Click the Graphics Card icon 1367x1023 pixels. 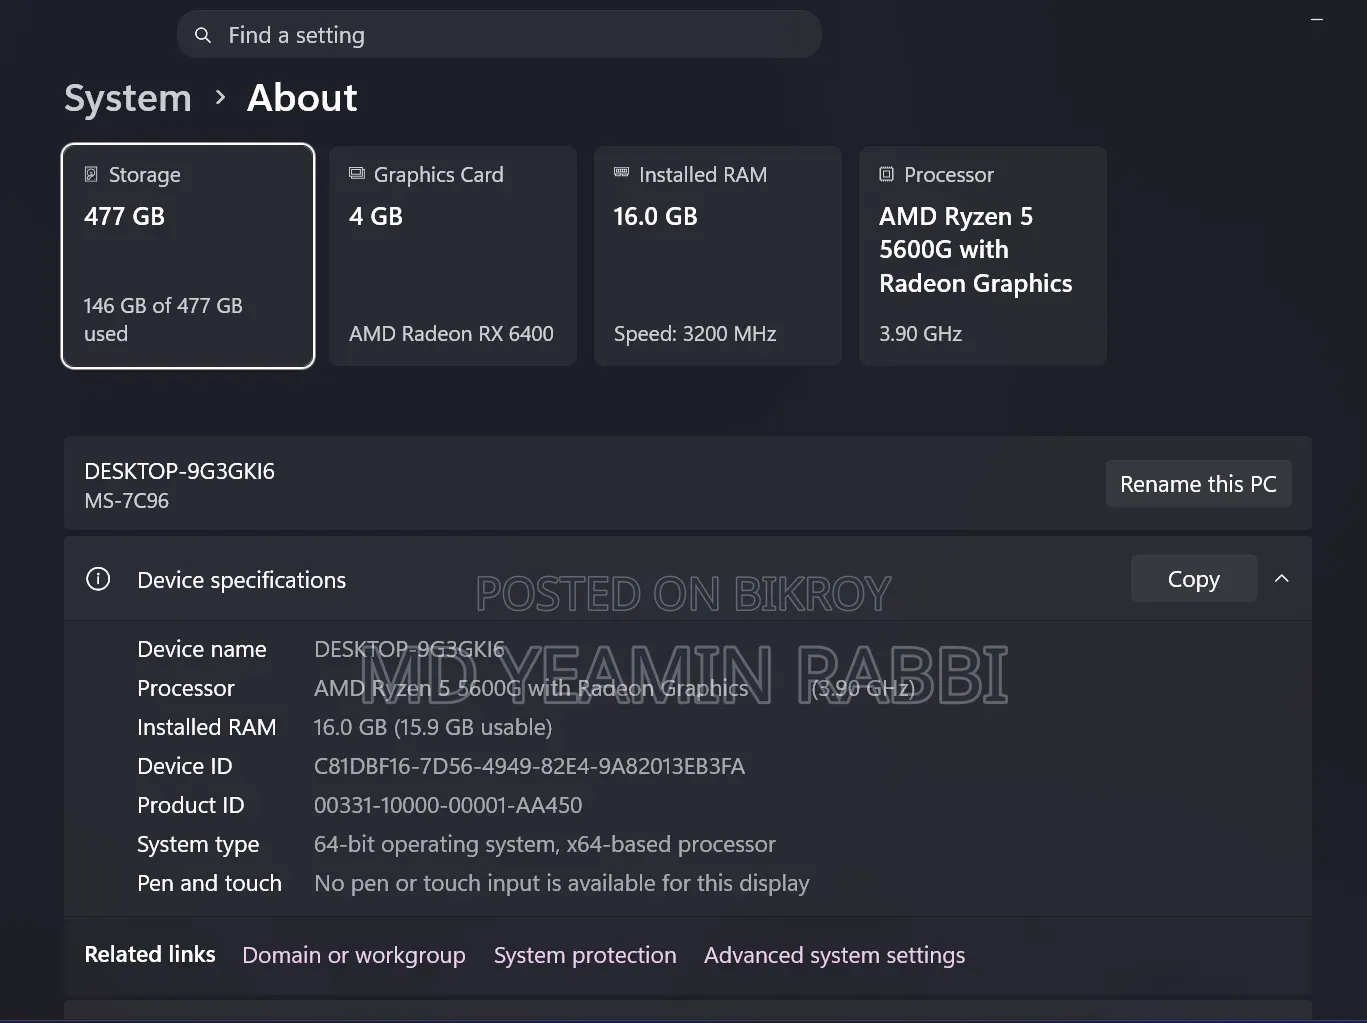tap(357, 173)
